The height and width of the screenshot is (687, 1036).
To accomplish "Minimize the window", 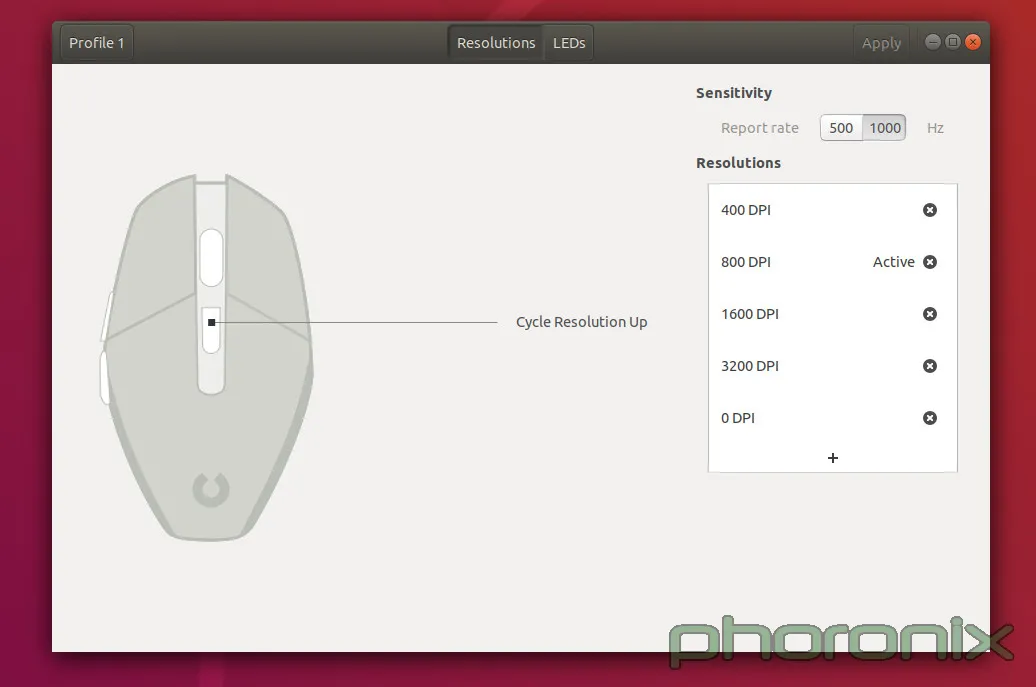I will click(932, 42).
